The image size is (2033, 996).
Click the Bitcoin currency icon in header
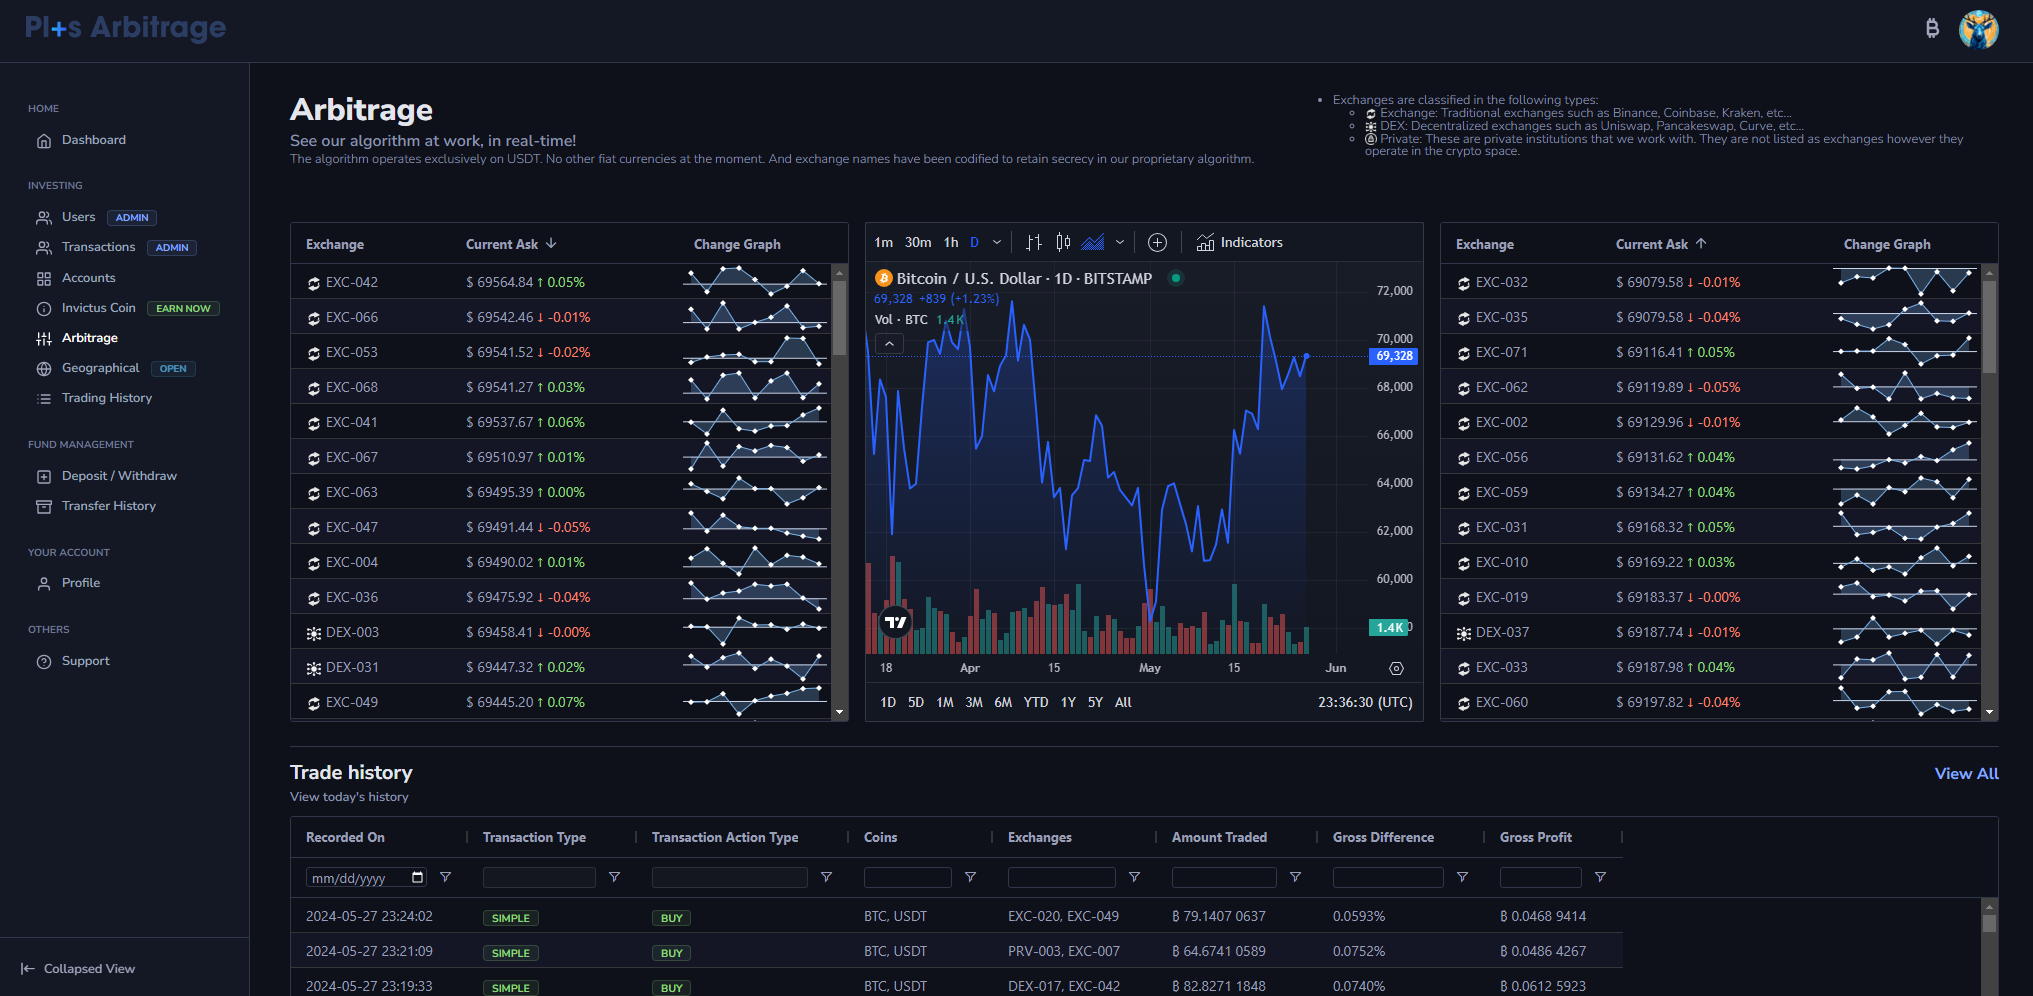(1932, 29)
